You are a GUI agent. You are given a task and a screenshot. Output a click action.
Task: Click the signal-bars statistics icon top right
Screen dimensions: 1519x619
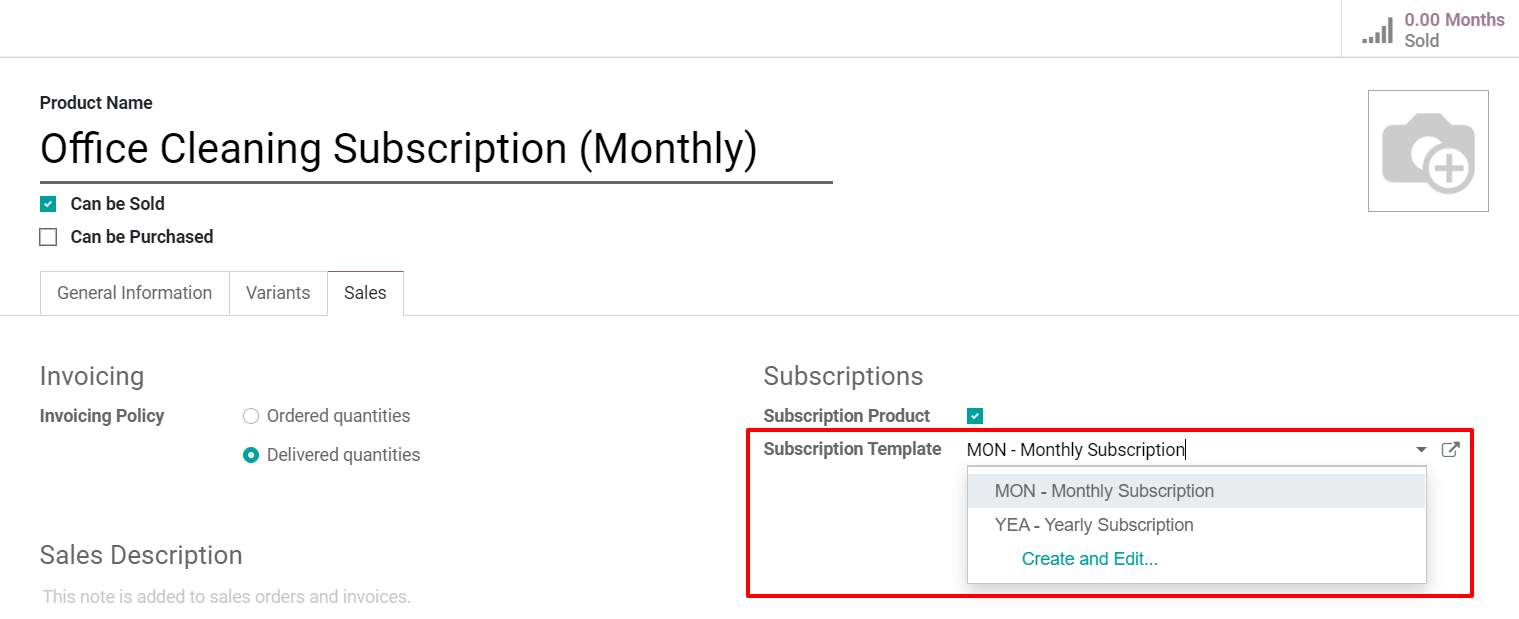pyautogui.click(x=1377, y=31)
